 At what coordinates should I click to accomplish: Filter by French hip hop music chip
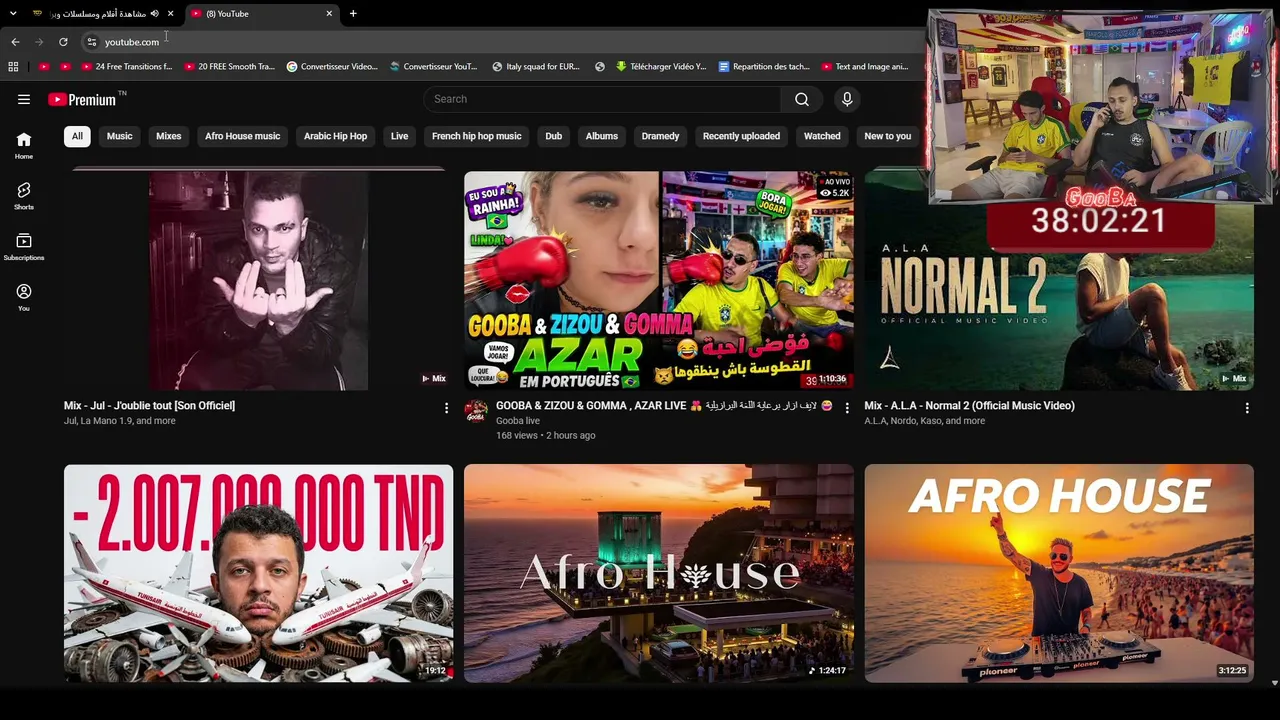[476, 136]
